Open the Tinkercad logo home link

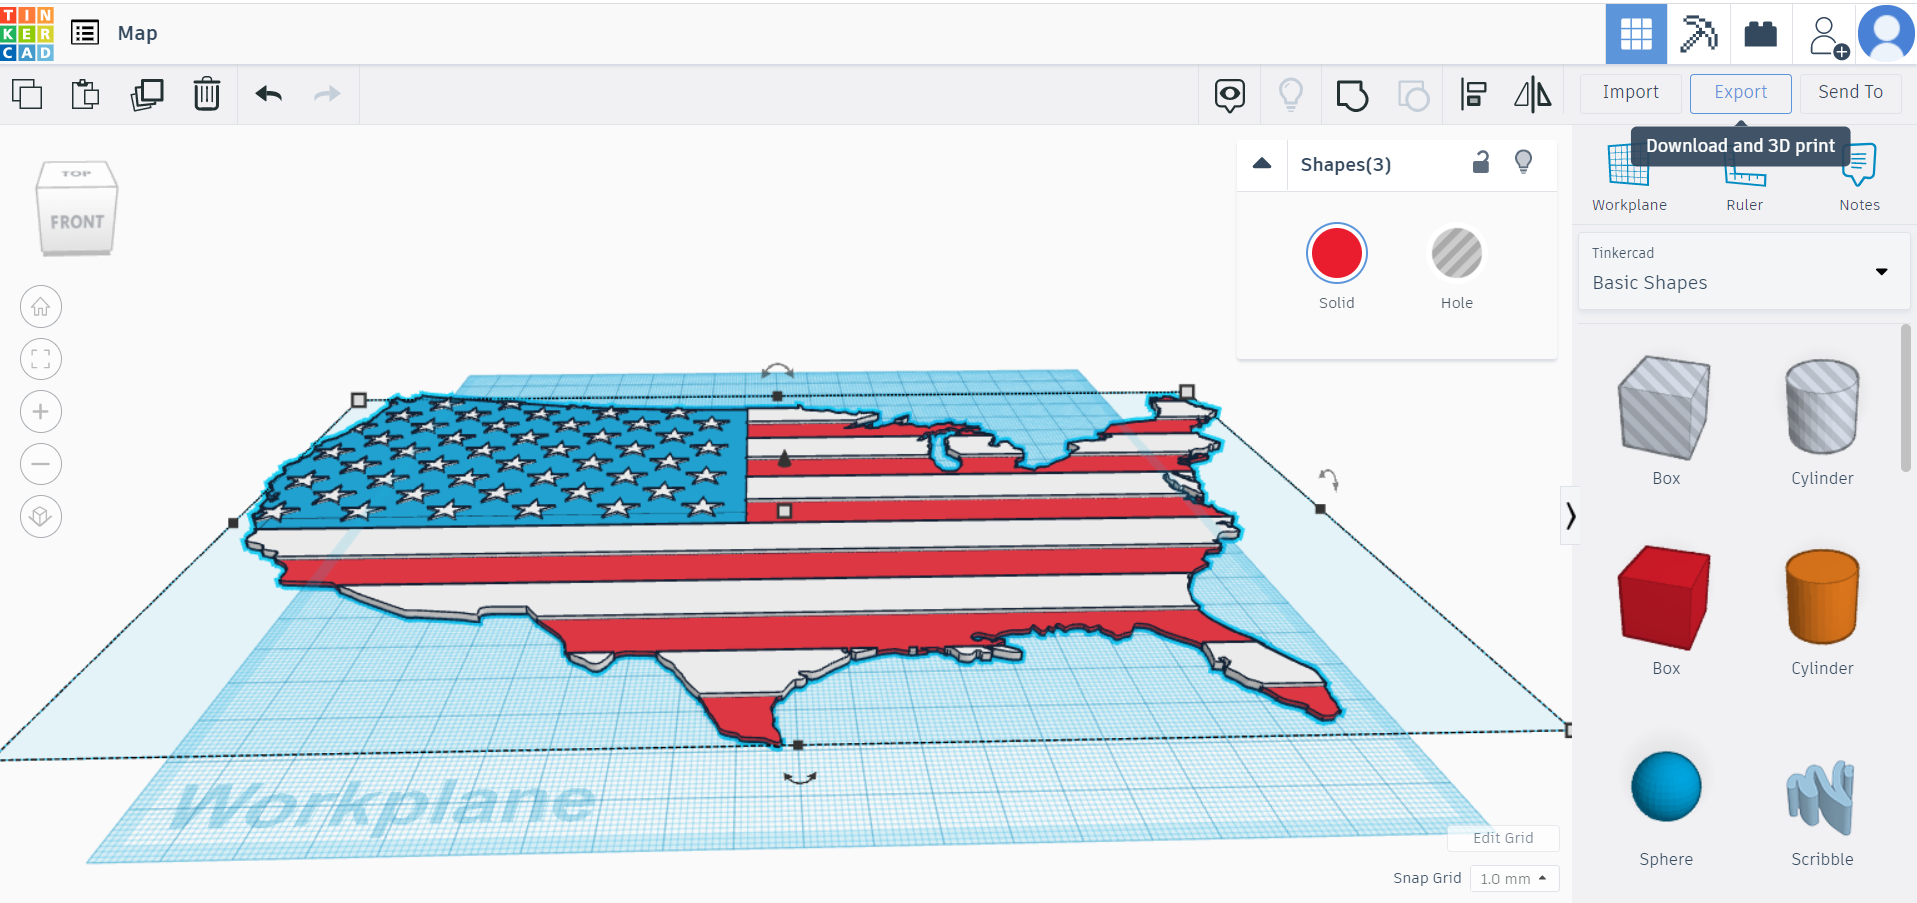tap(27, 33)
